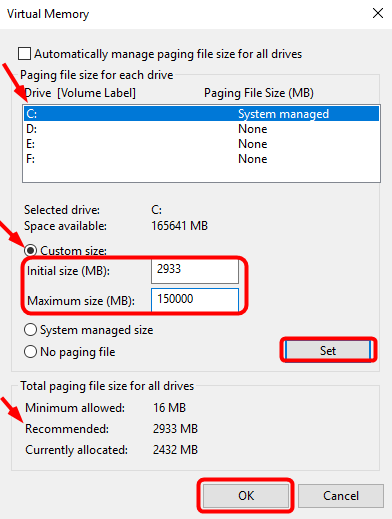Image resolution: width=392 pixels, height=519 pixels.
Task: Close the Virtual Memory dialog window
Action: 378,14
